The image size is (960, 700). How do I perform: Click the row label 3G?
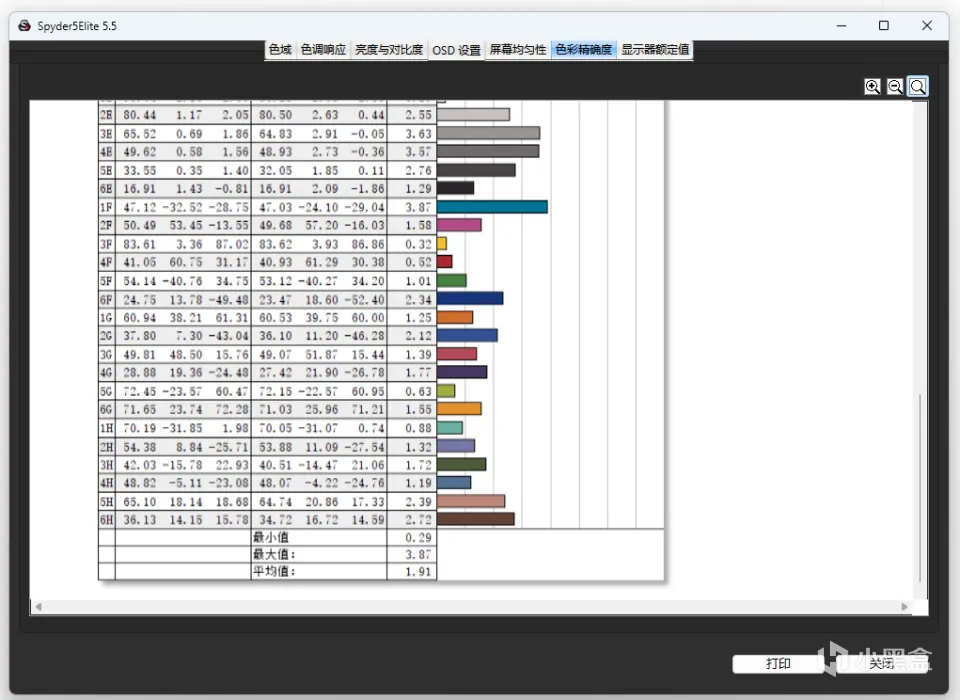click(107, 355)
